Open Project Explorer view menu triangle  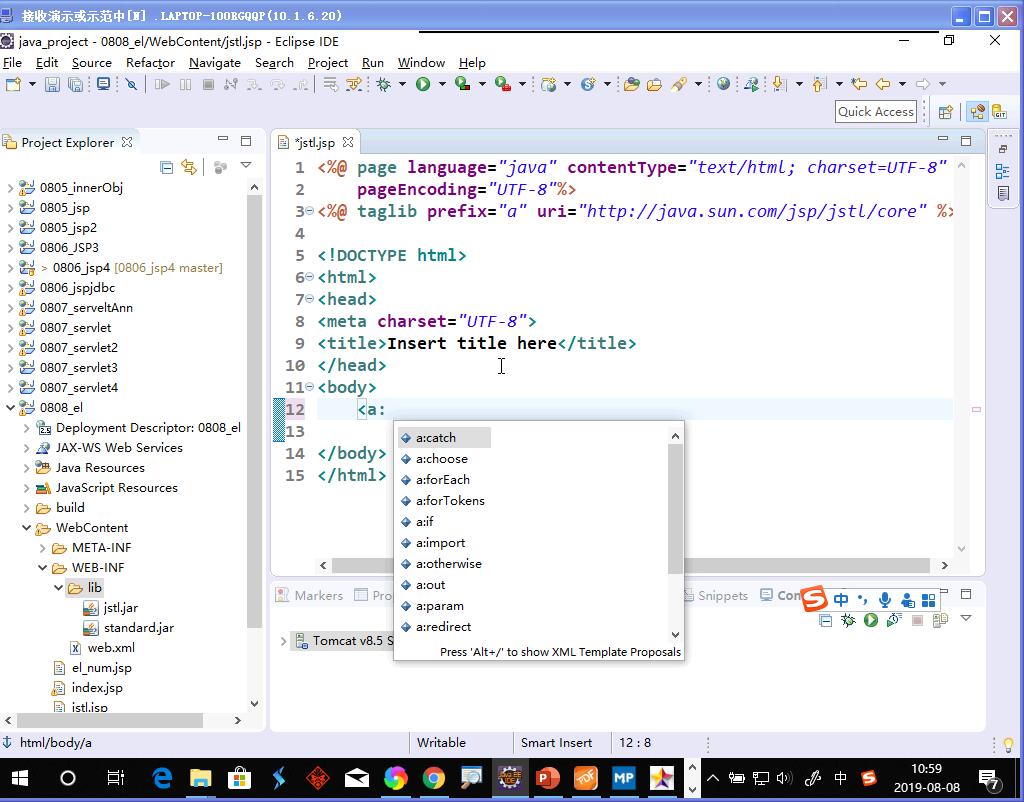pyautogui.click(x=246, y=165)
